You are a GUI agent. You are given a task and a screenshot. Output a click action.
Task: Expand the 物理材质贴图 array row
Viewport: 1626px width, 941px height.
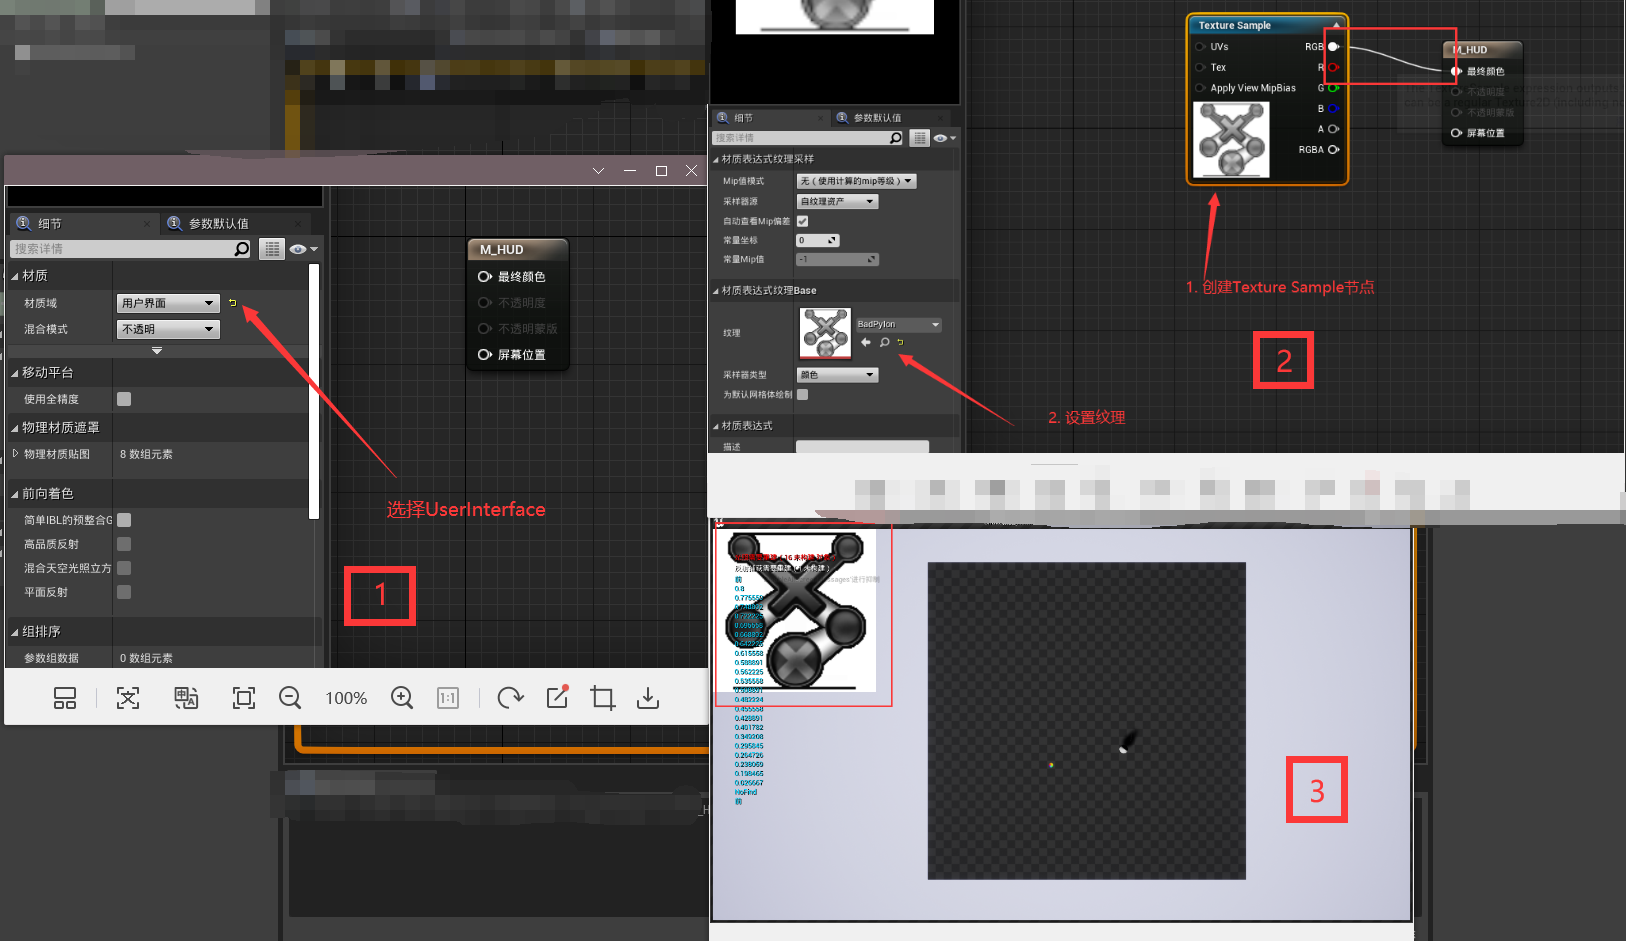point(15,454)
